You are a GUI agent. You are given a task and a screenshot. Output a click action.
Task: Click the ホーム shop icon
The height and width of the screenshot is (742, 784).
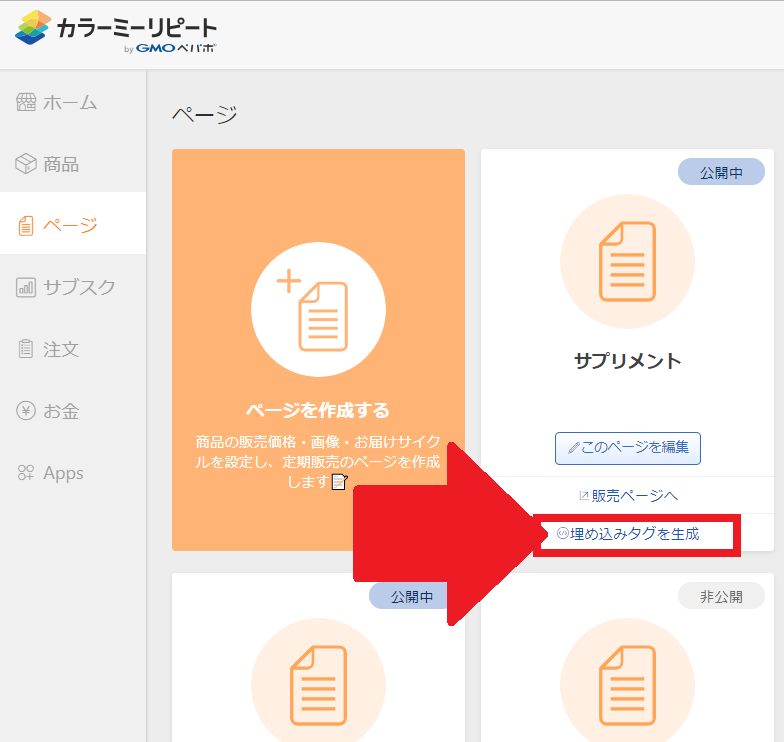tap(26, 102)
